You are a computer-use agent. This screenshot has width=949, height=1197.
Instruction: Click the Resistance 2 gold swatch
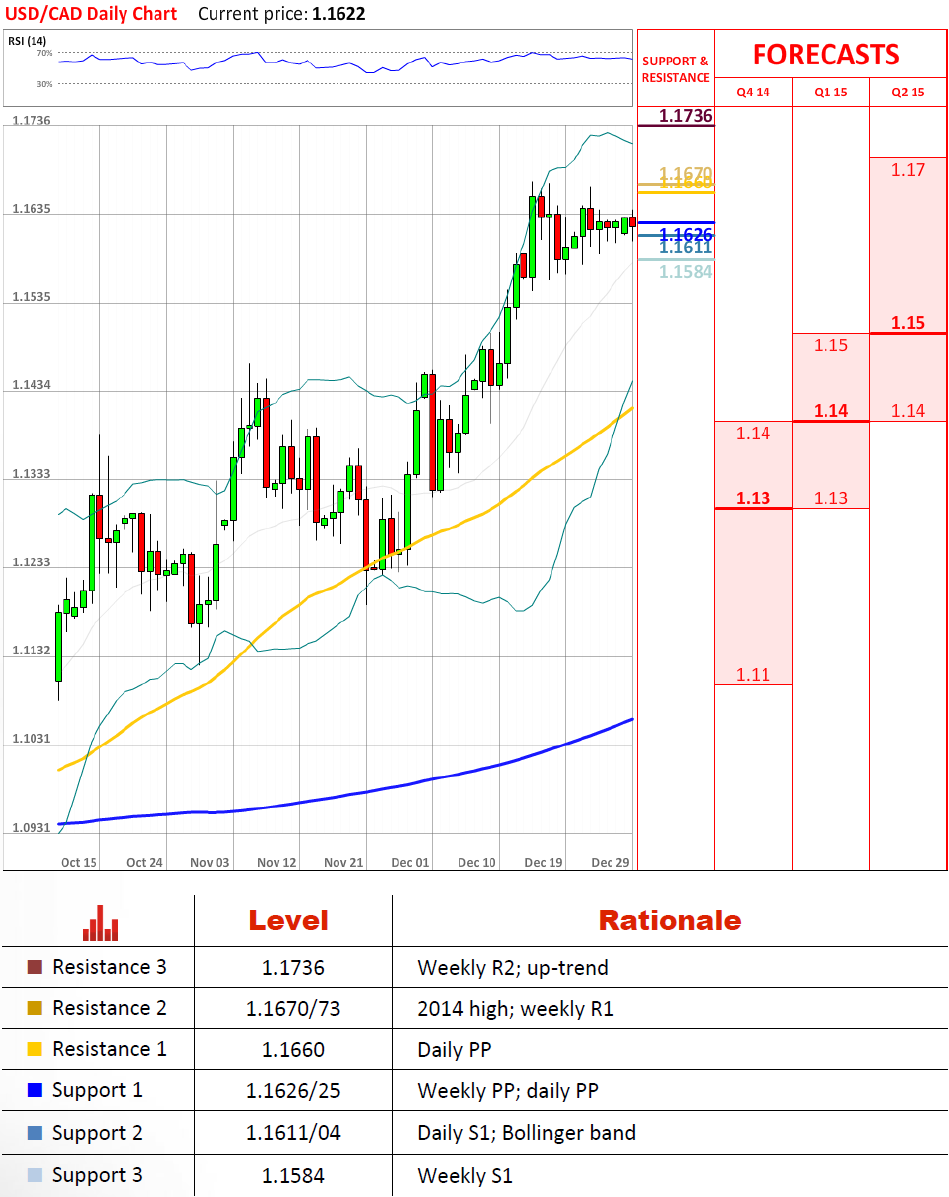pyautogui.click(x=34, y=1008)
